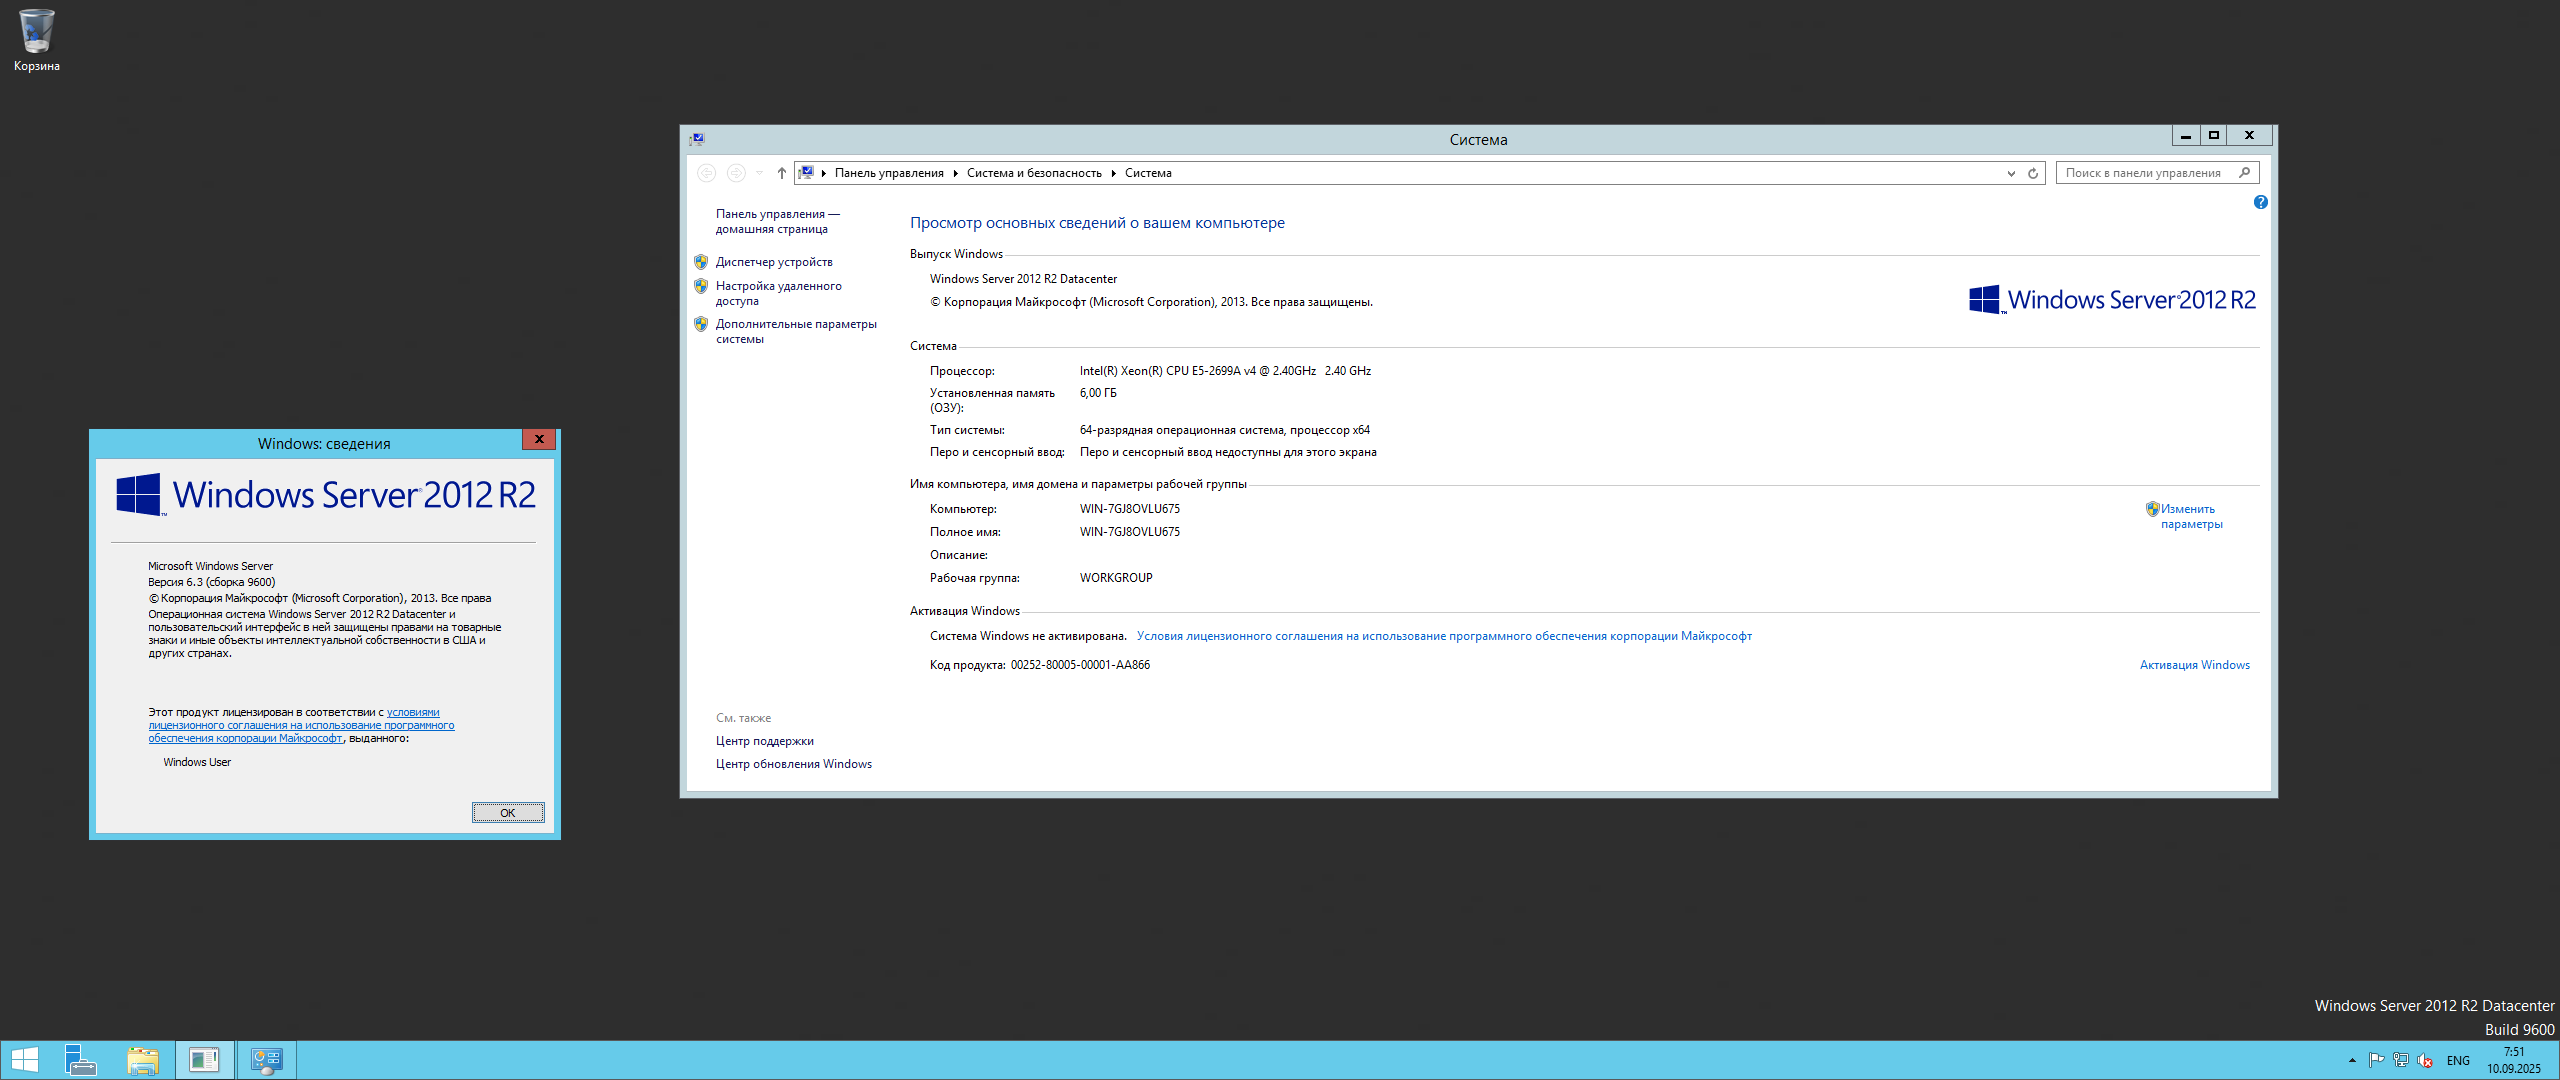Change input language ENG indicator
2560x1080 pixels.
[2458, 1061]
